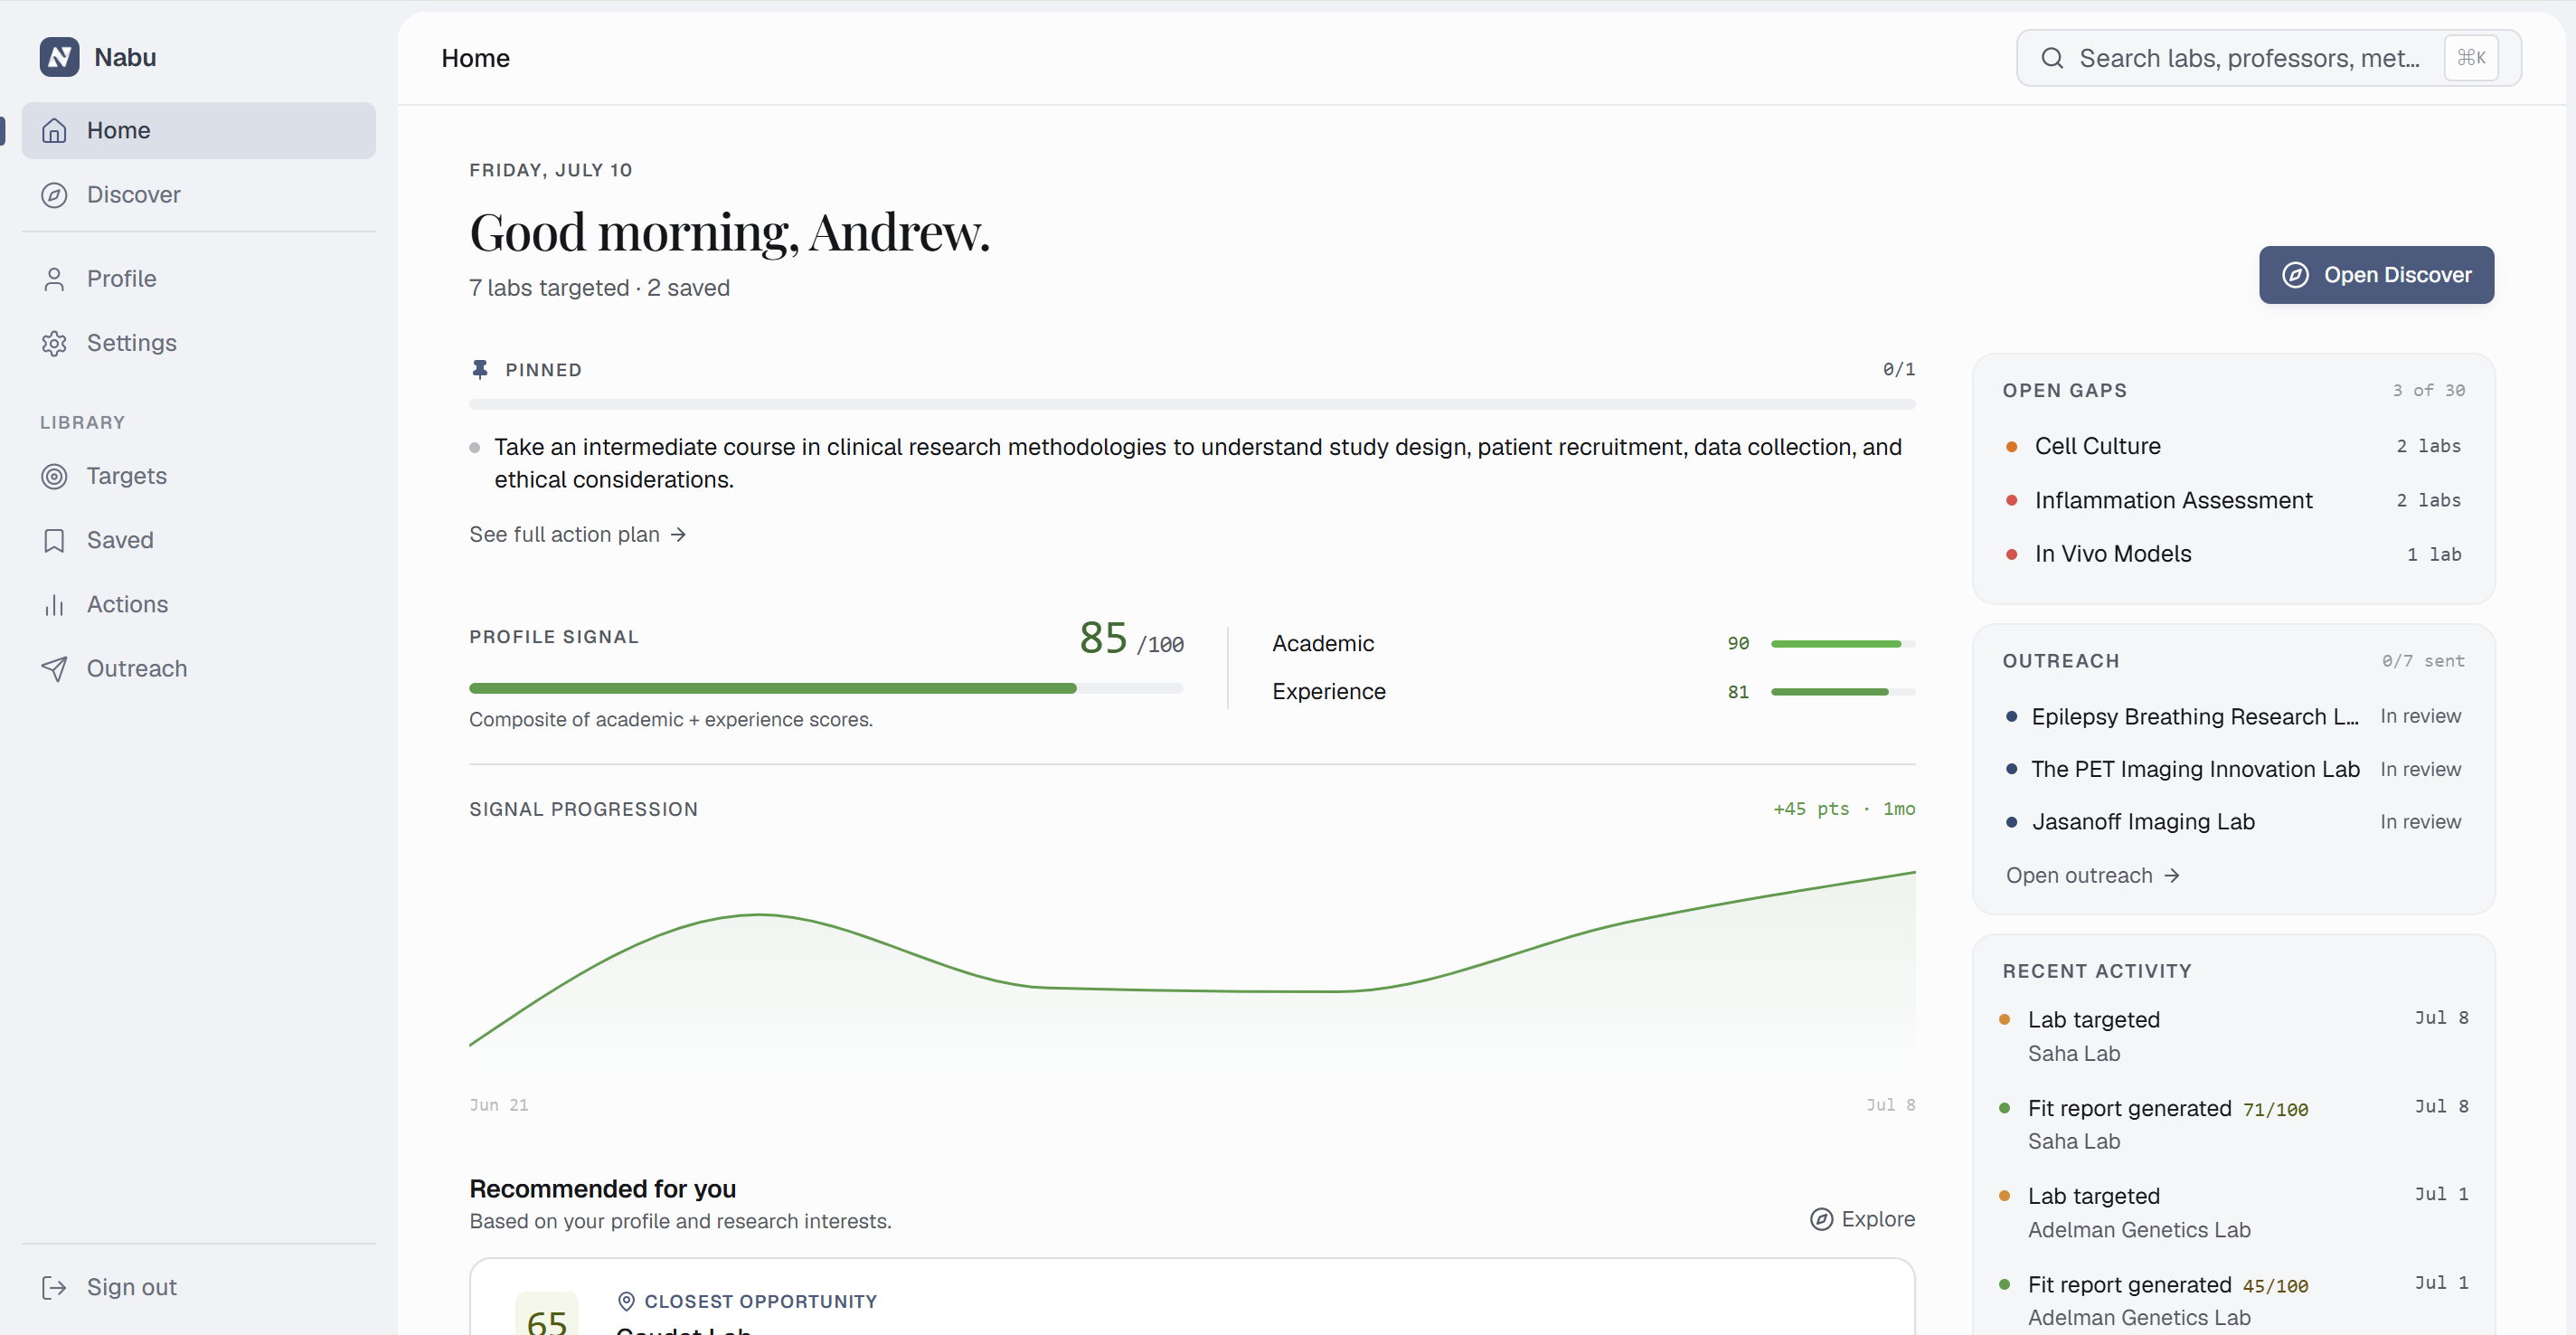Open Profile from the sidebar

(x=198, y=278)
